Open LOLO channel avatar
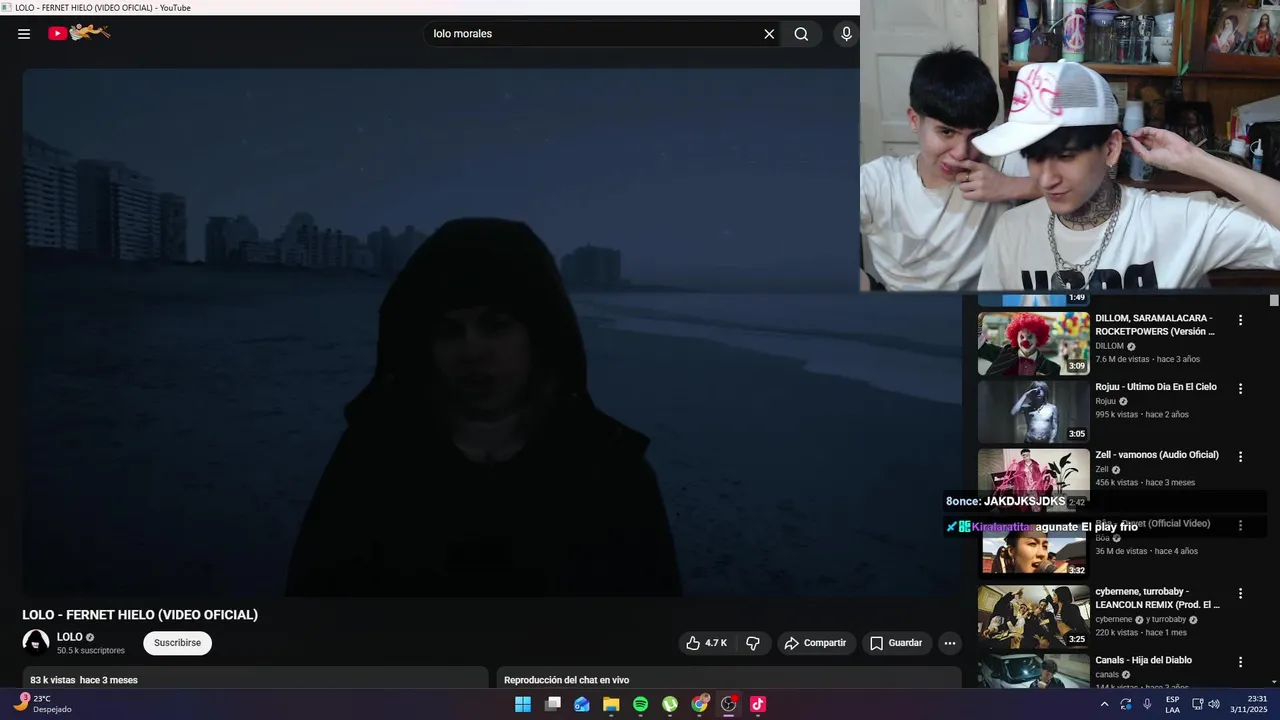 tap(36, 643)
